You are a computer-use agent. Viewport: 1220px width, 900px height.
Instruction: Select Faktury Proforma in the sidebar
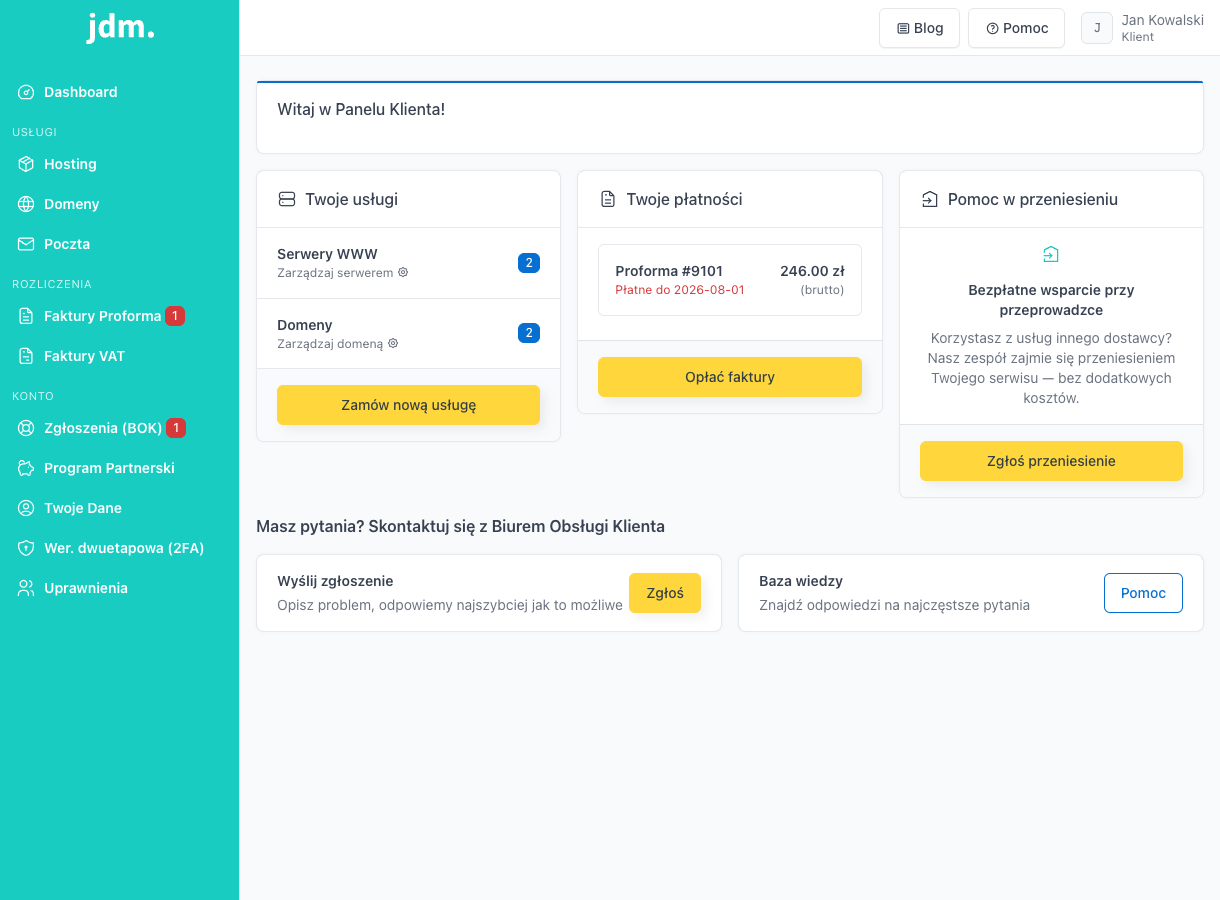tap(120, 316)
